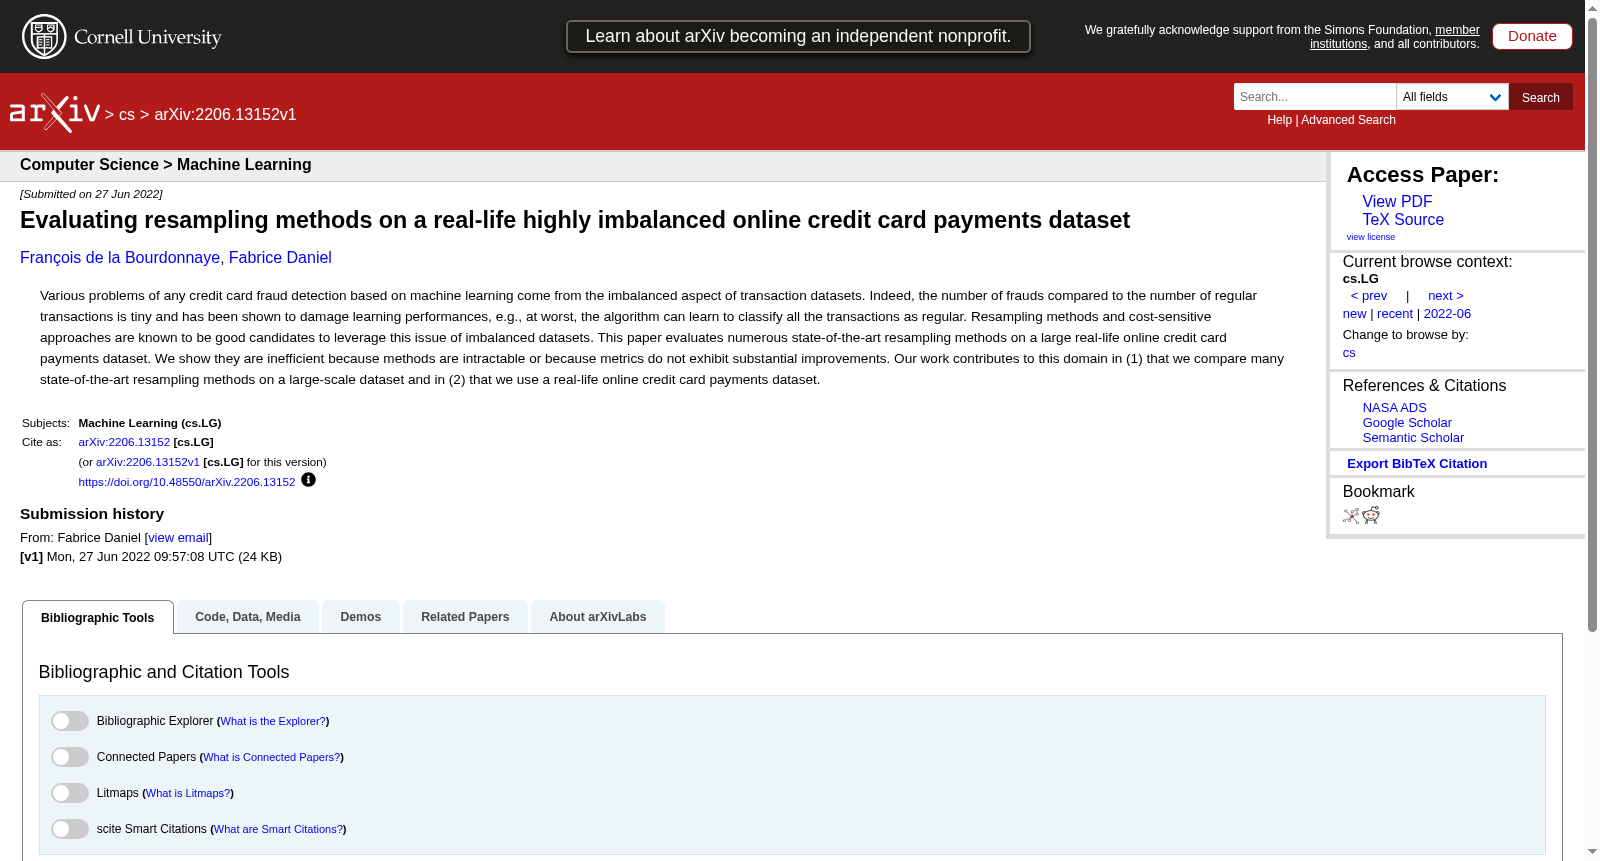The height and width of the screenshot is (861, 1600).
Task: Enable Connected Papers toggle
Action: 70,757
